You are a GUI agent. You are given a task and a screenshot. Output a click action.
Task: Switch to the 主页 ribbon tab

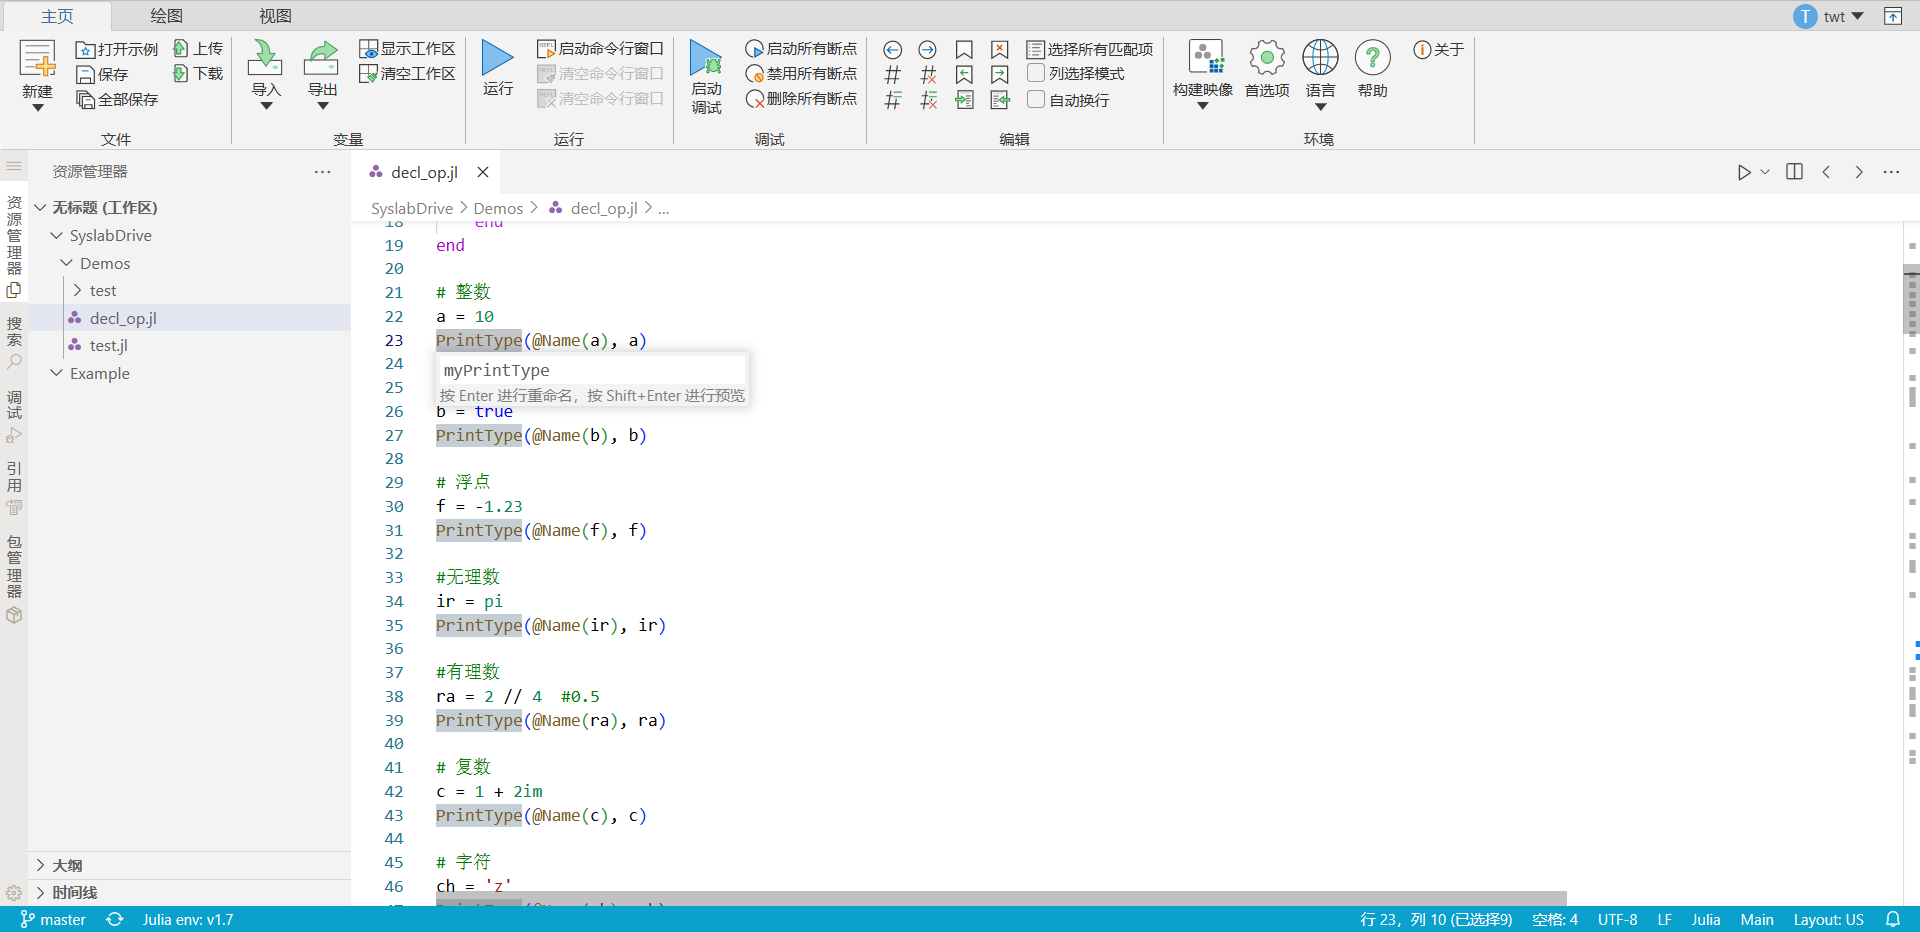(57, 16)
